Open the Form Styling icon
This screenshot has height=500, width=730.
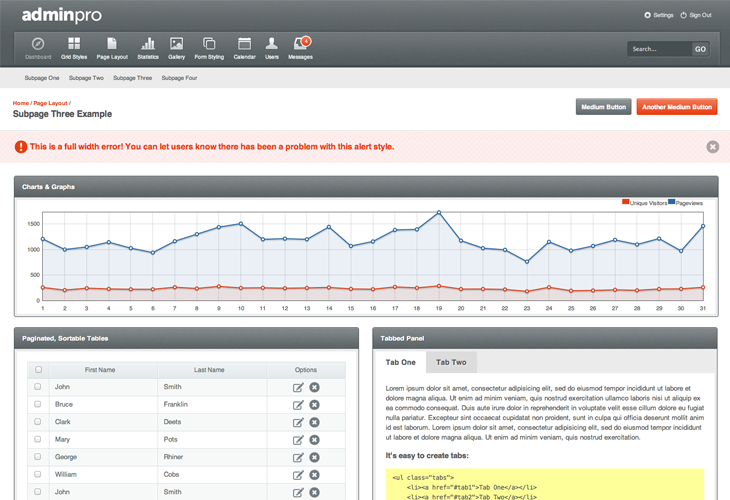point(209,44)
